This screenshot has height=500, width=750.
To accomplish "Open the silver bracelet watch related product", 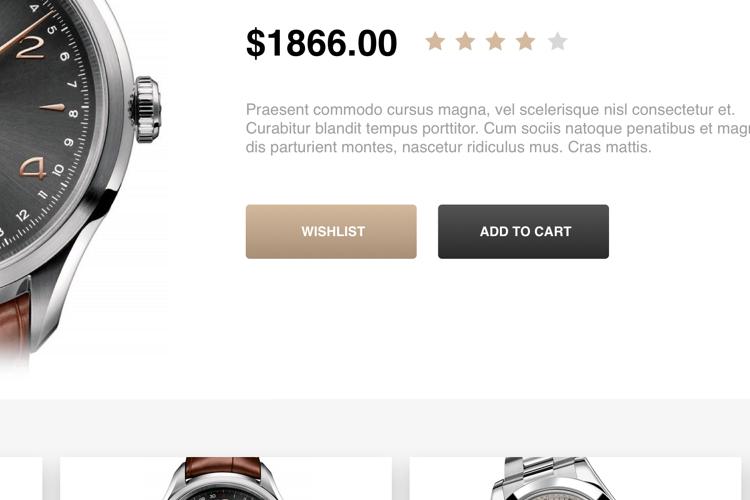I will (575, 478).
